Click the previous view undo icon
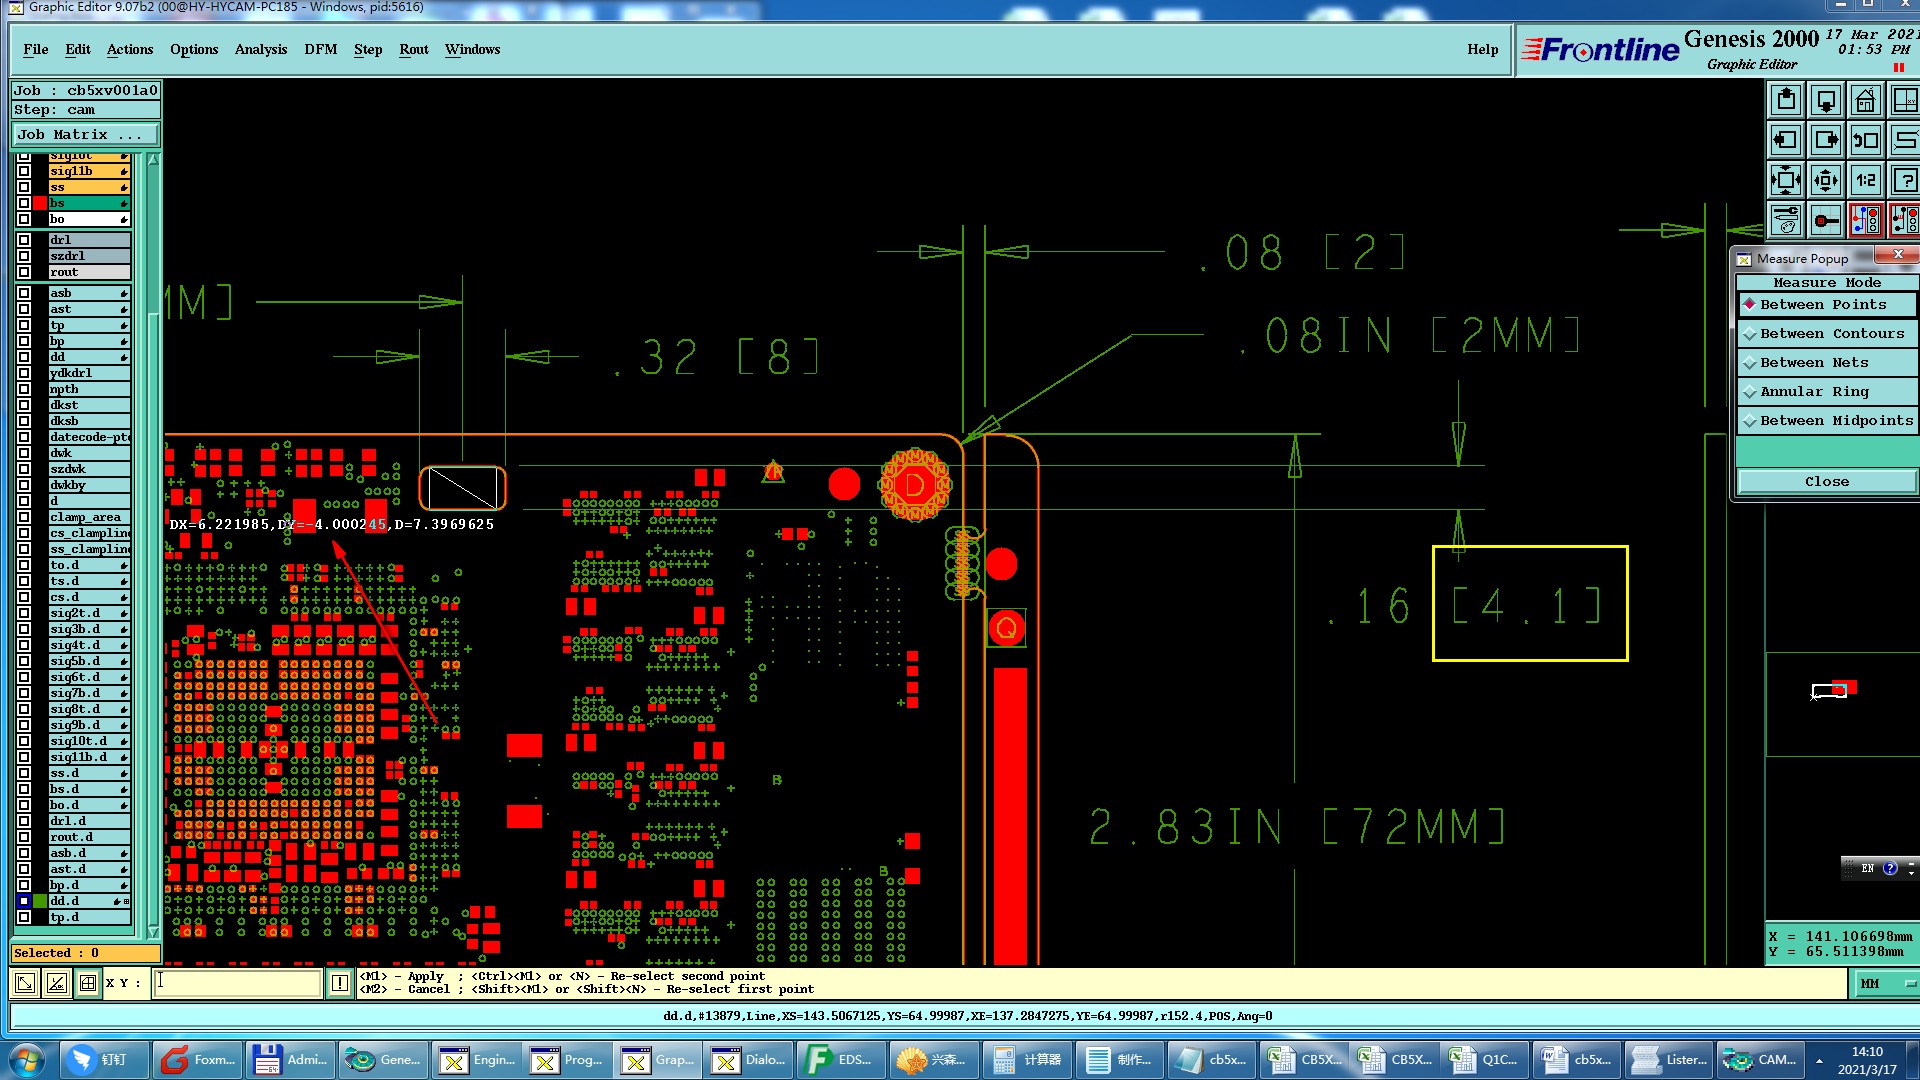Viewport: 1920px width, 1080px height. pyautogui.click(x=1865, y=141)
